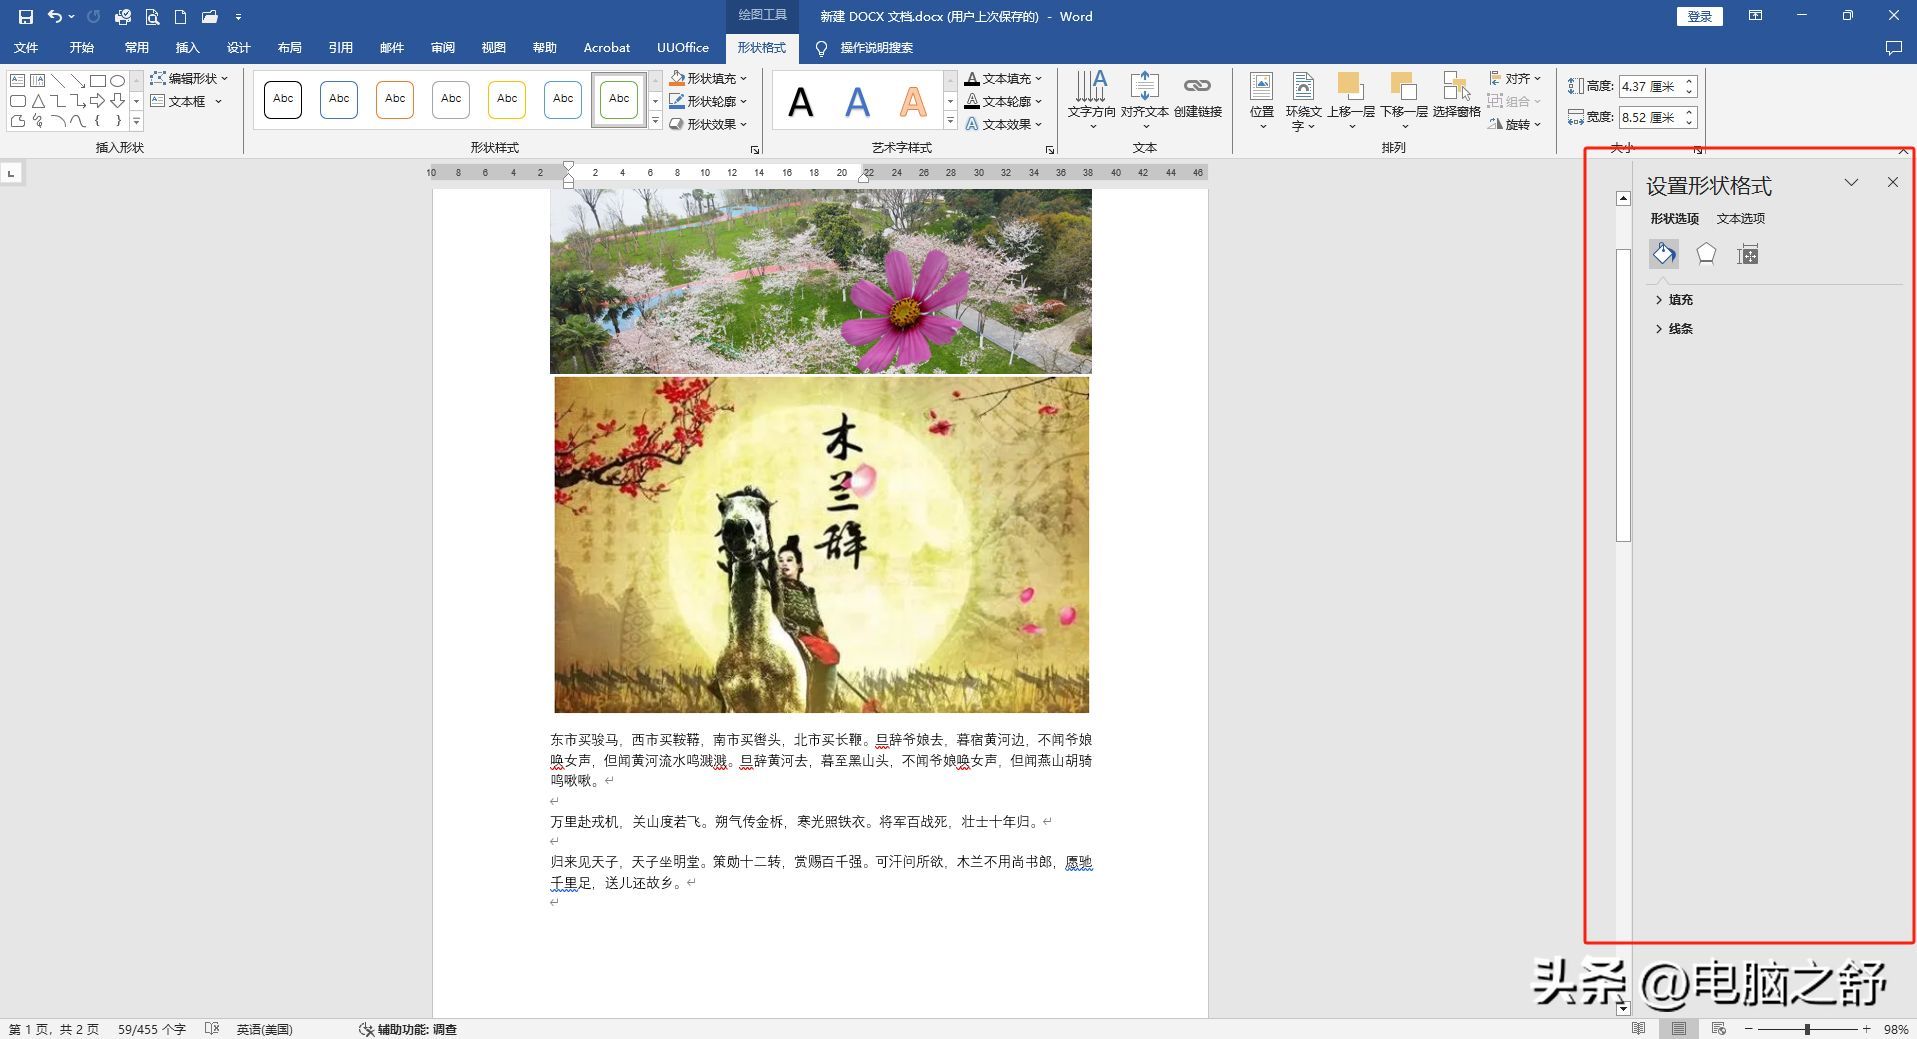Open Wrap Text (环绕文字) dropdown

click(x=1303, y=101)
